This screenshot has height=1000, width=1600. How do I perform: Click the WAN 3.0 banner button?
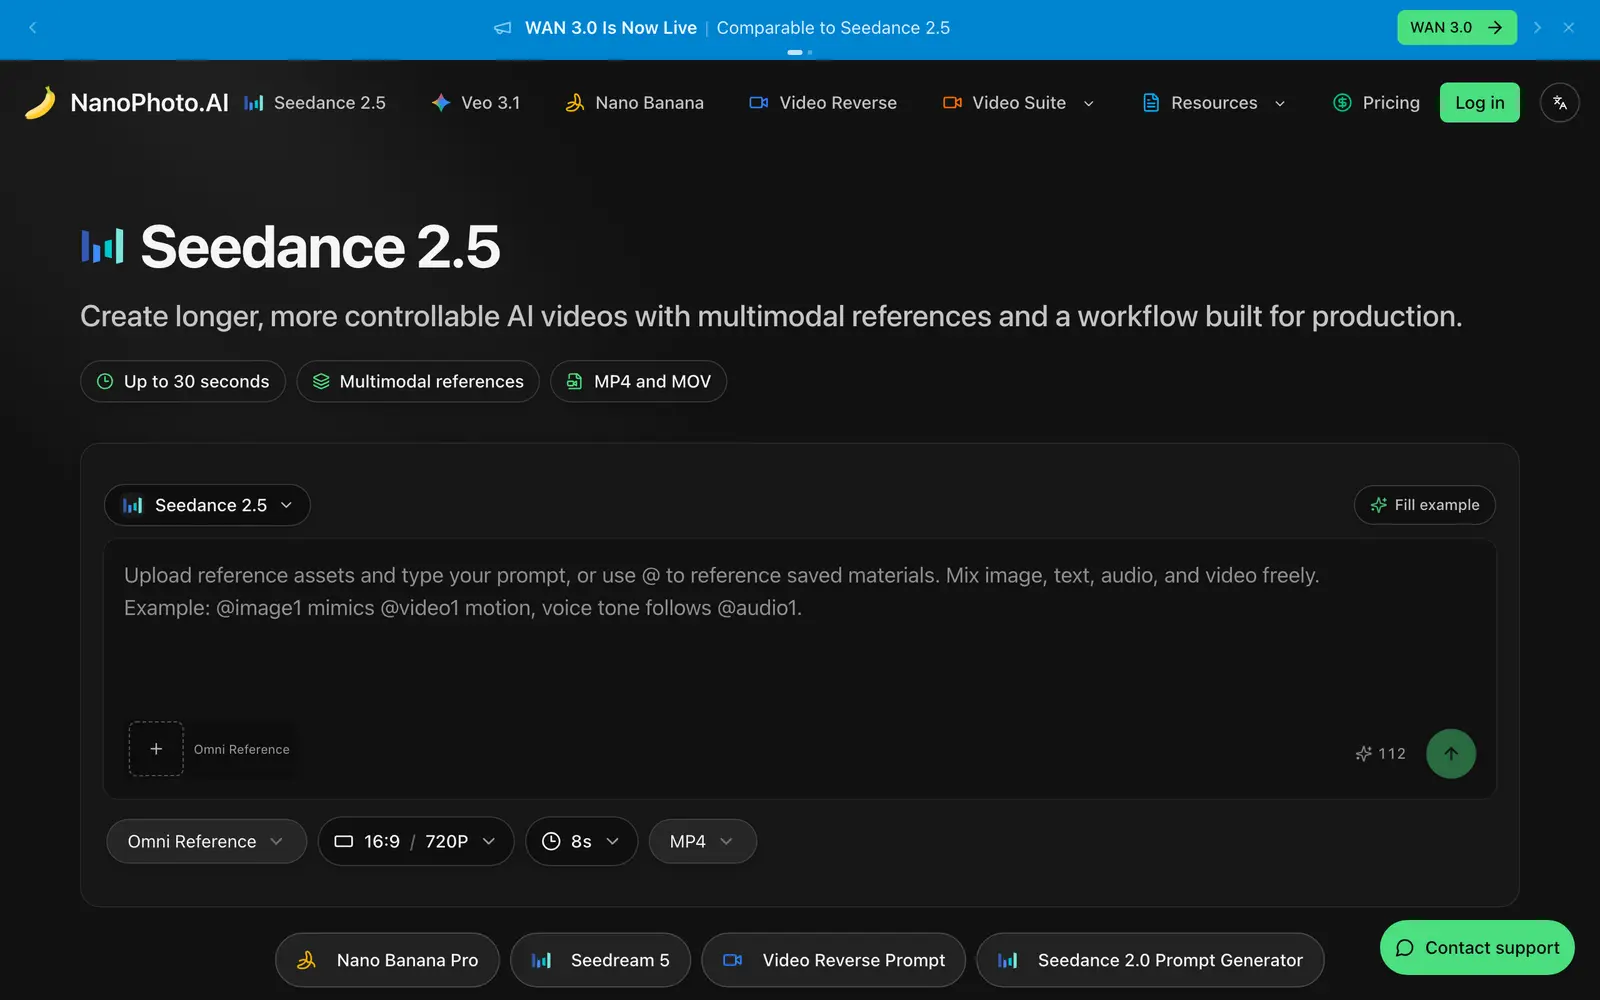coord(1456,28)
